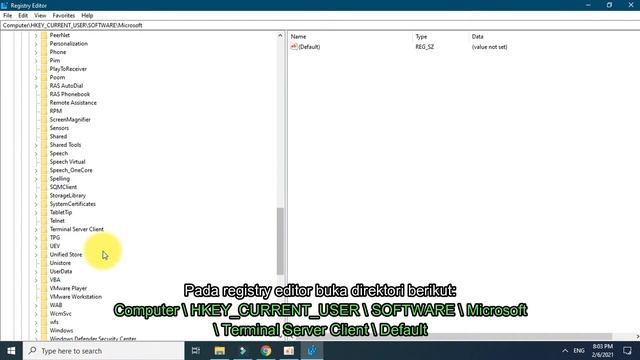Image resolution: width=640 pixels, height=360 pixels.
Task: Click the WcmSvc folder icon
Action: click(44, 313)
